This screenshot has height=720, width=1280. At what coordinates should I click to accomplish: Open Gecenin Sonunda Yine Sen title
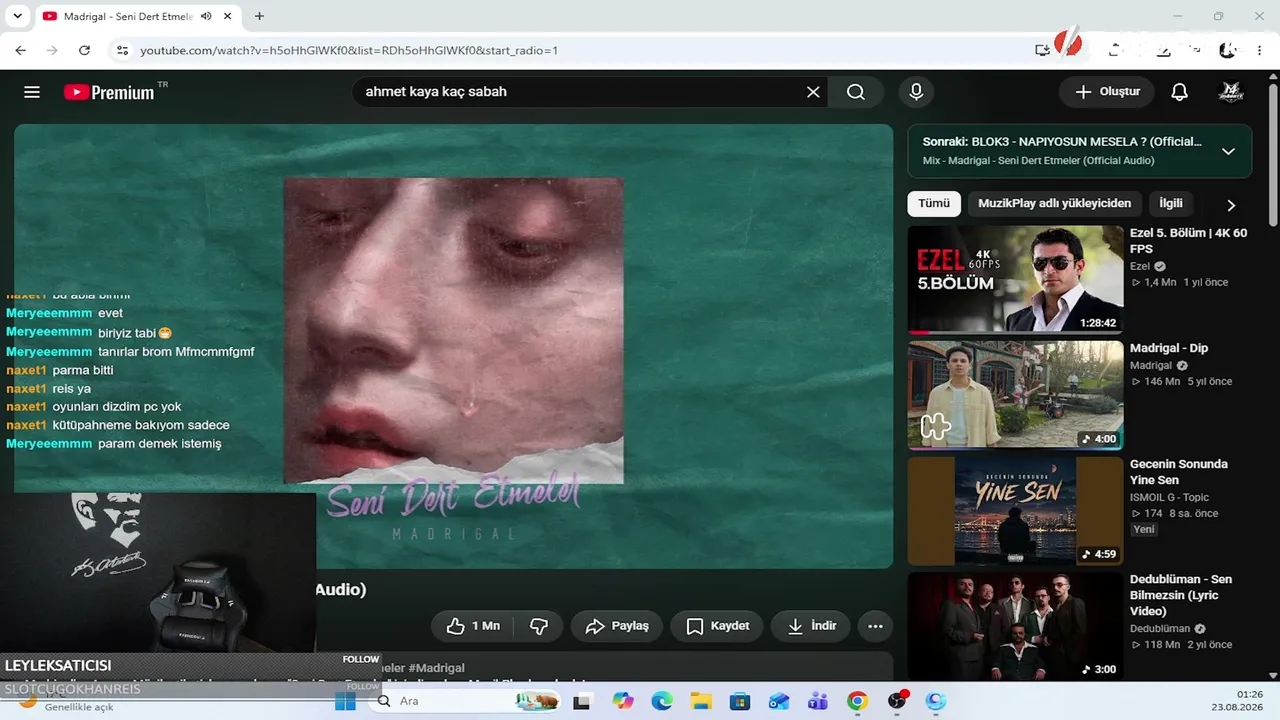click(1179, 472)
